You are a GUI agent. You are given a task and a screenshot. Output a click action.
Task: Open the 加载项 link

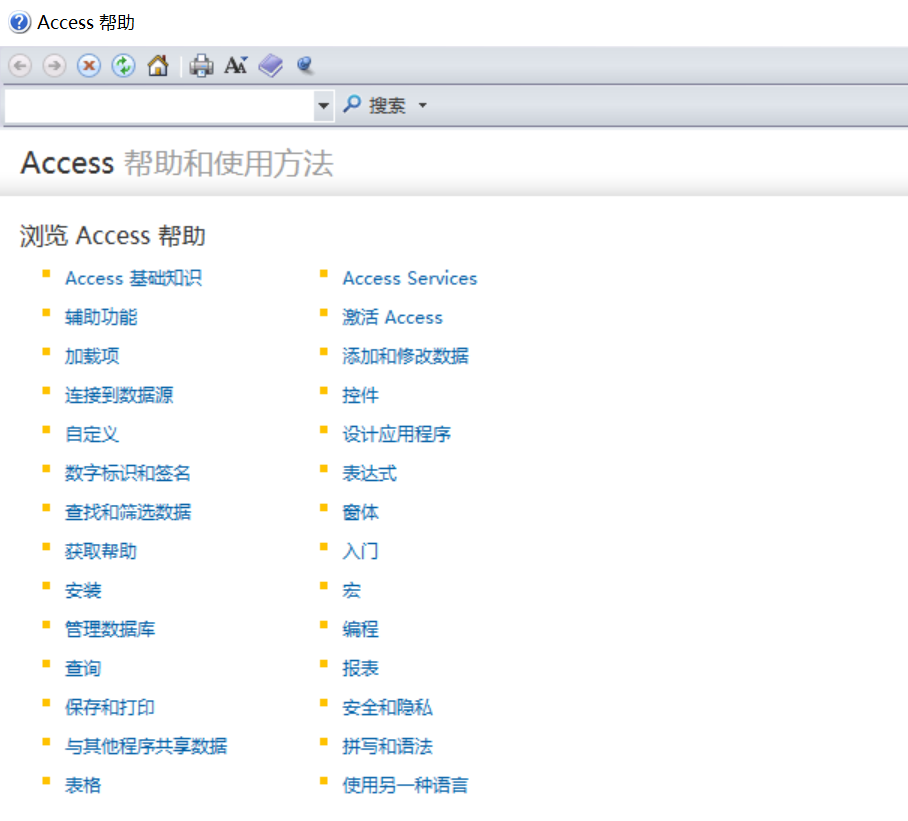[92, 356]
